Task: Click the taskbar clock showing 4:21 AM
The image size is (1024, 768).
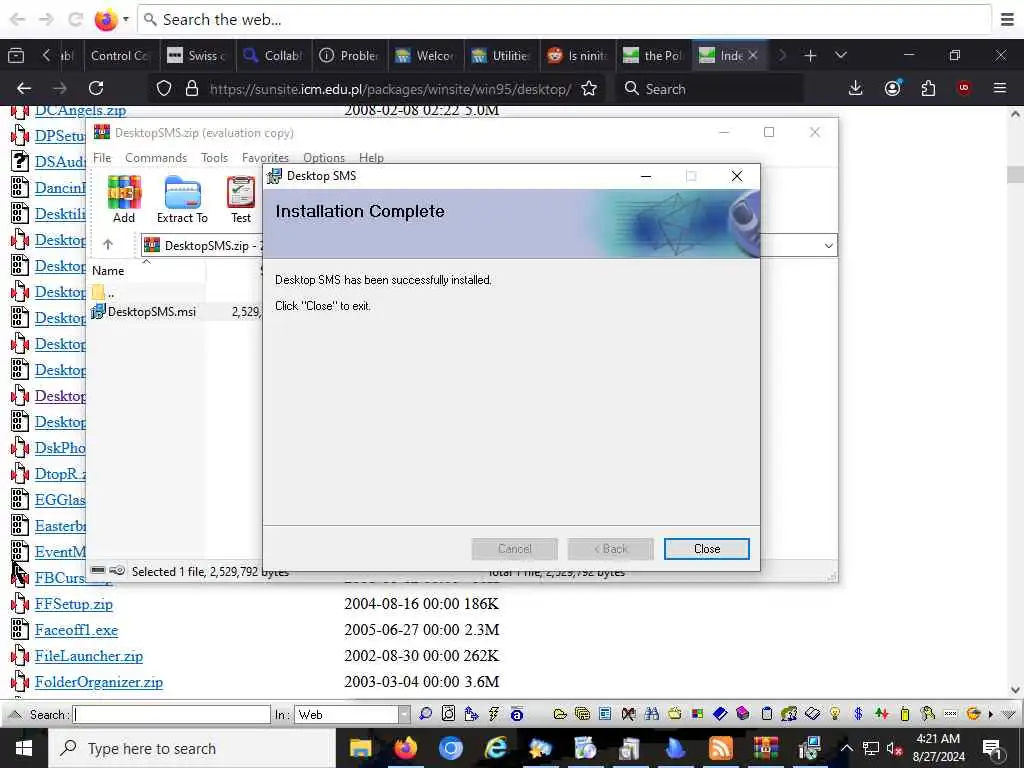Action: (x=938, y=748)
